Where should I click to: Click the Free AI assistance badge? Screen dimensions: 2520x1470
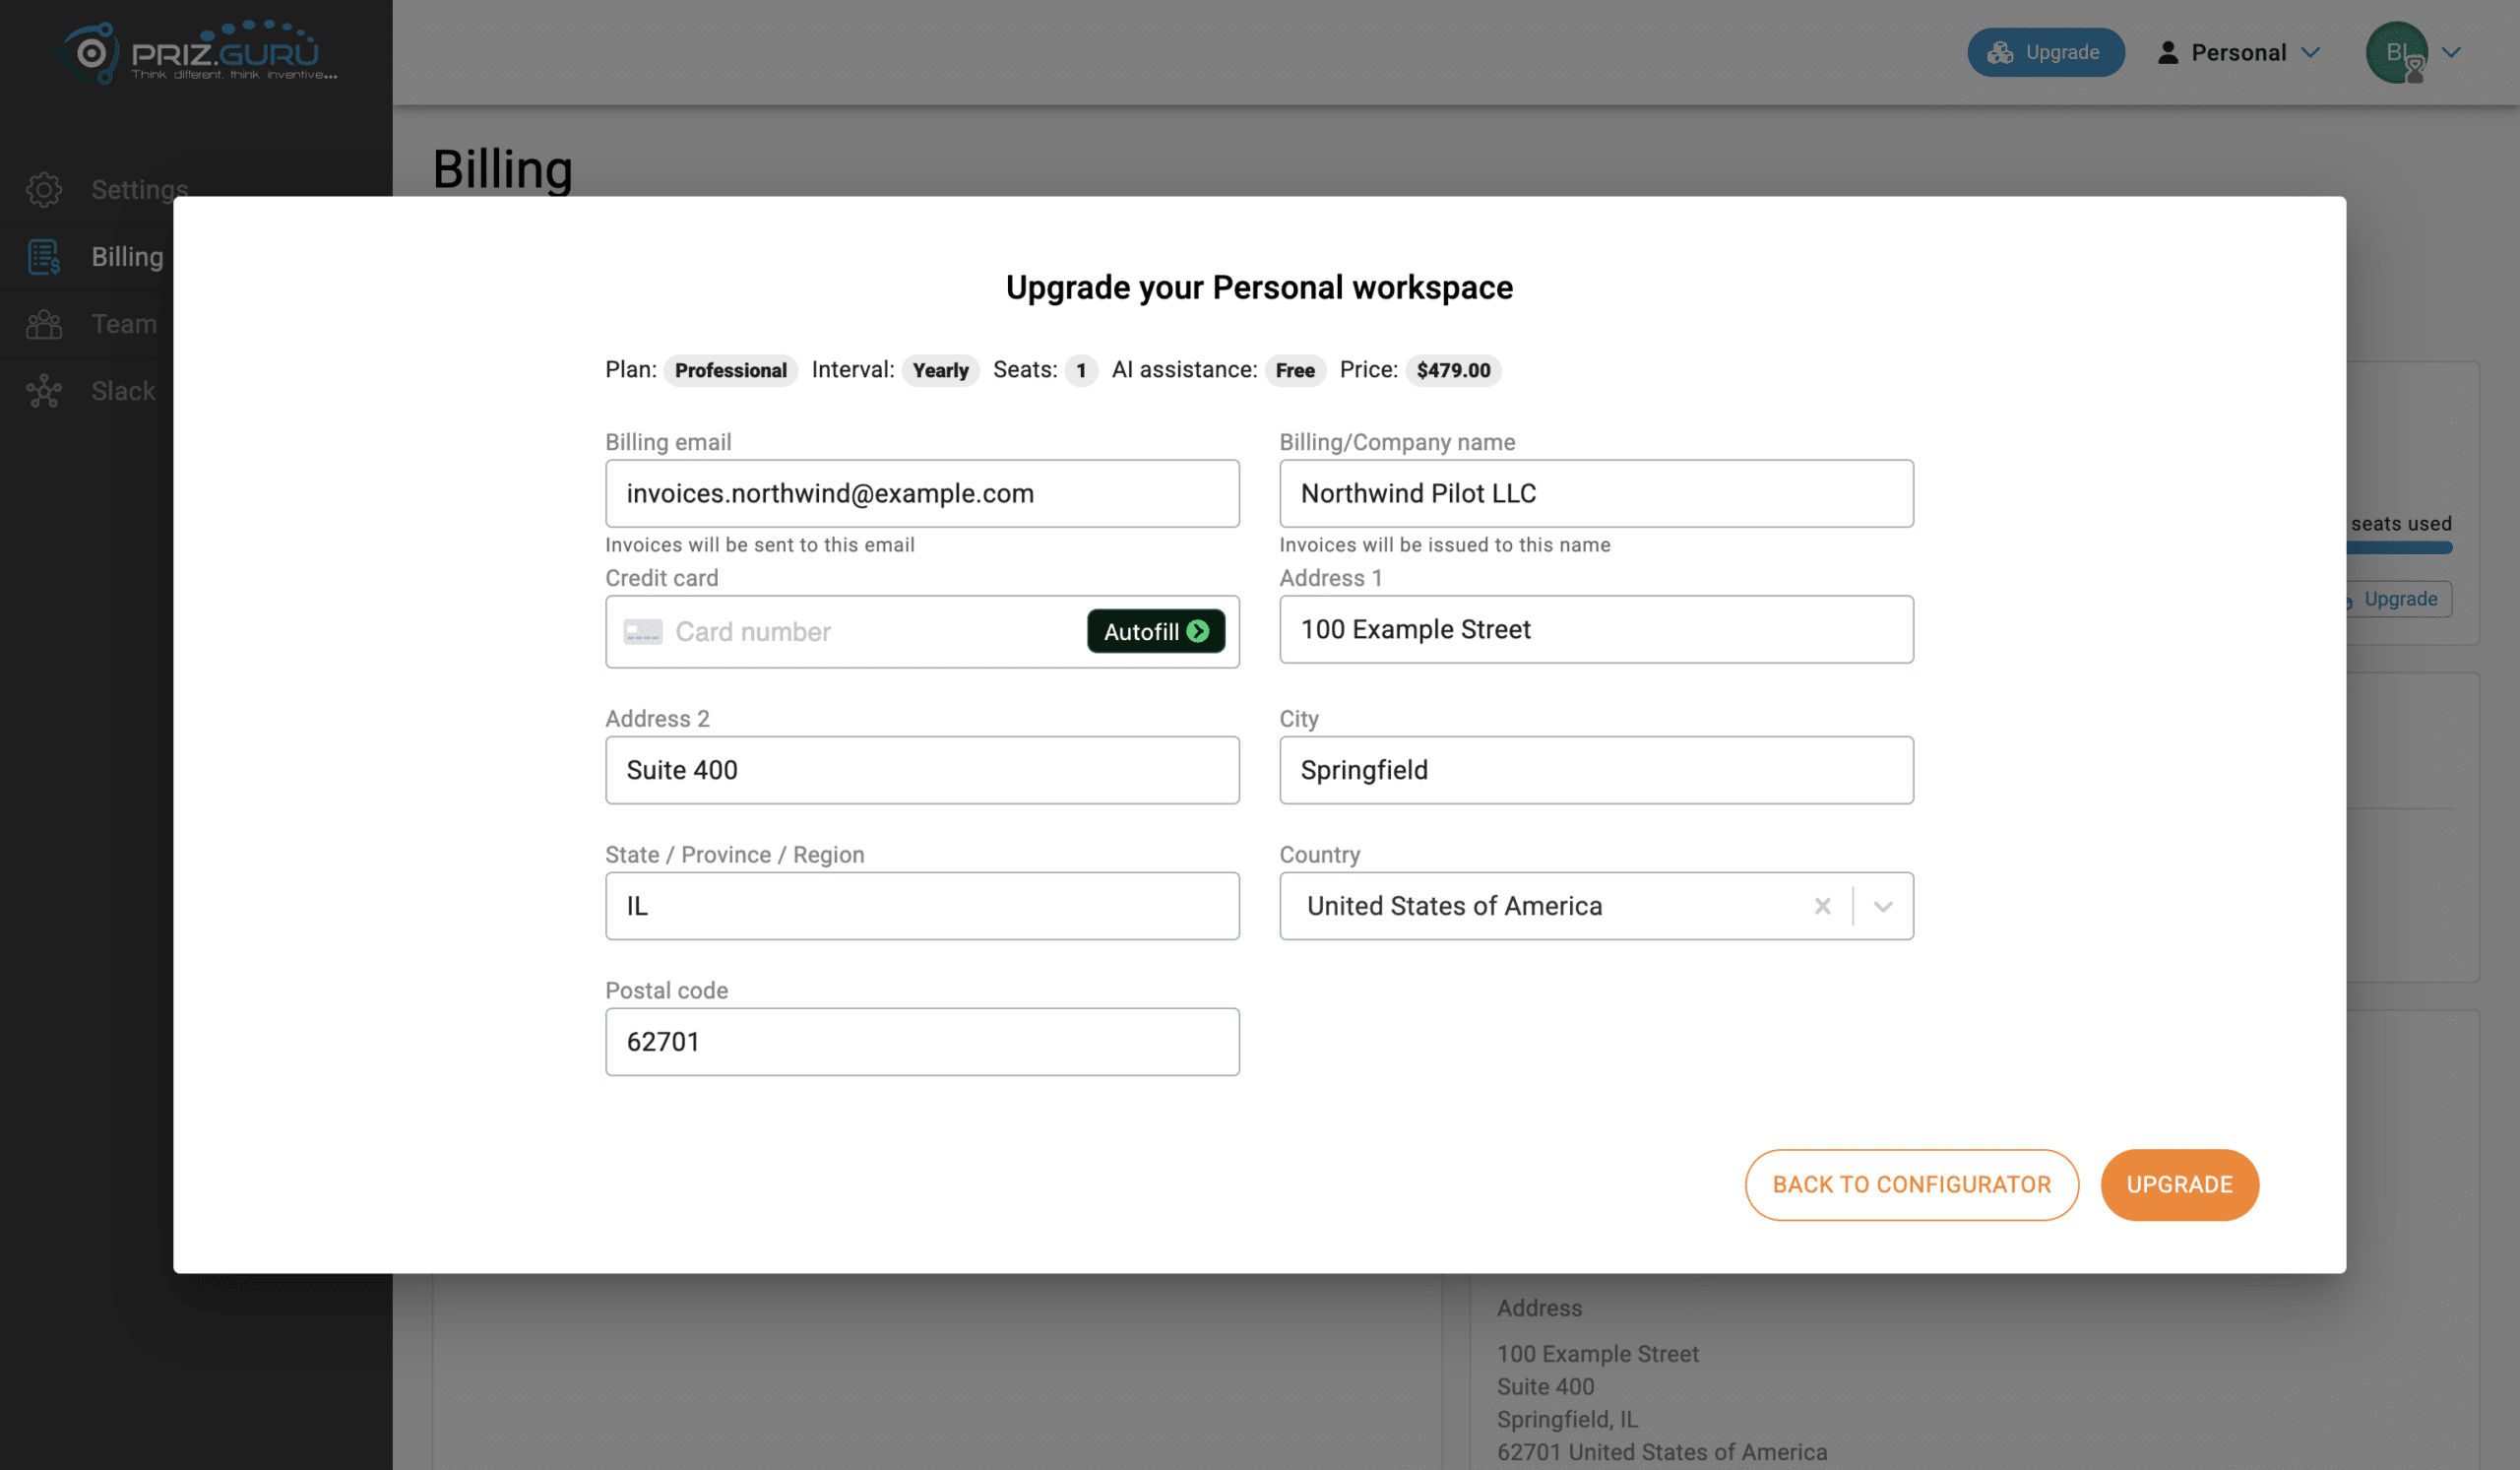[1295, 370]
